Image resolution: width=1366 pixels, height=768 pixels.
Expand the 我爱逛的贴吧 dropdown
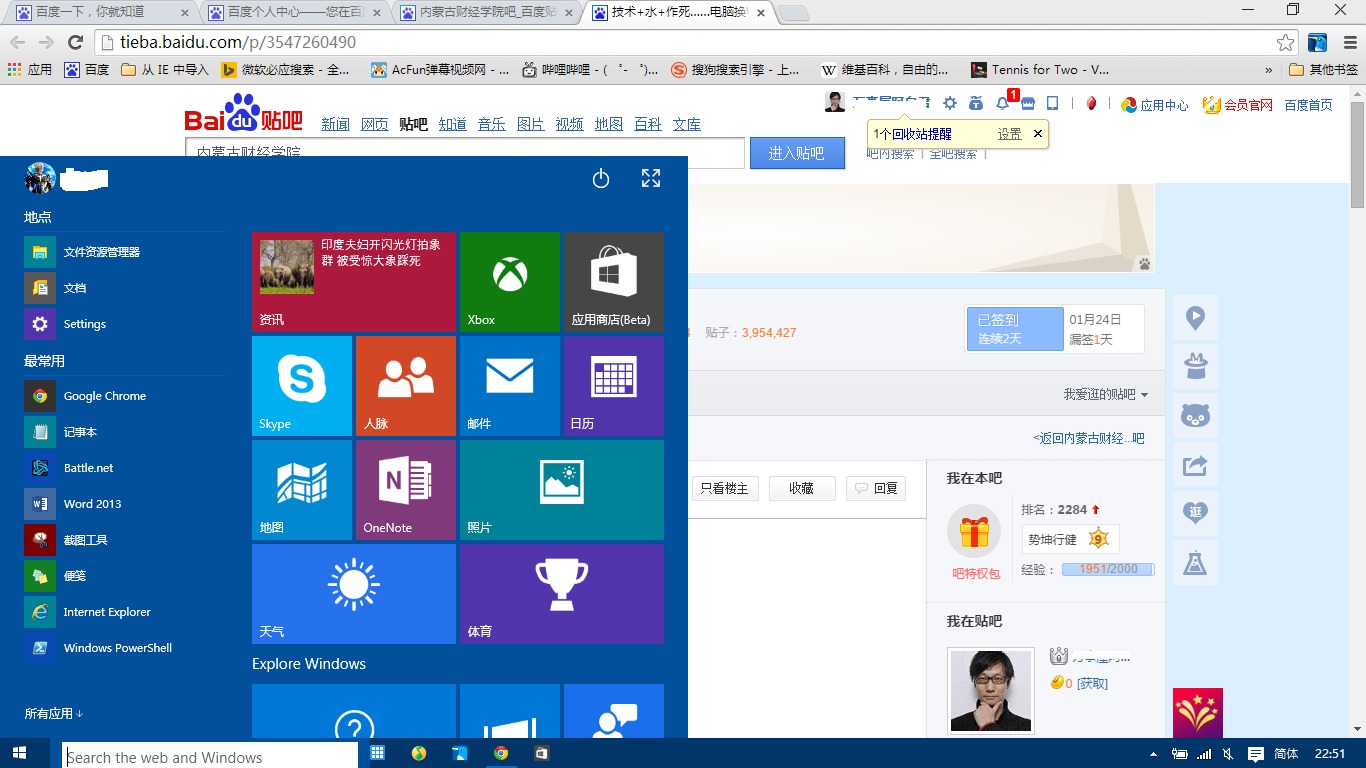tap(1106, 395)
